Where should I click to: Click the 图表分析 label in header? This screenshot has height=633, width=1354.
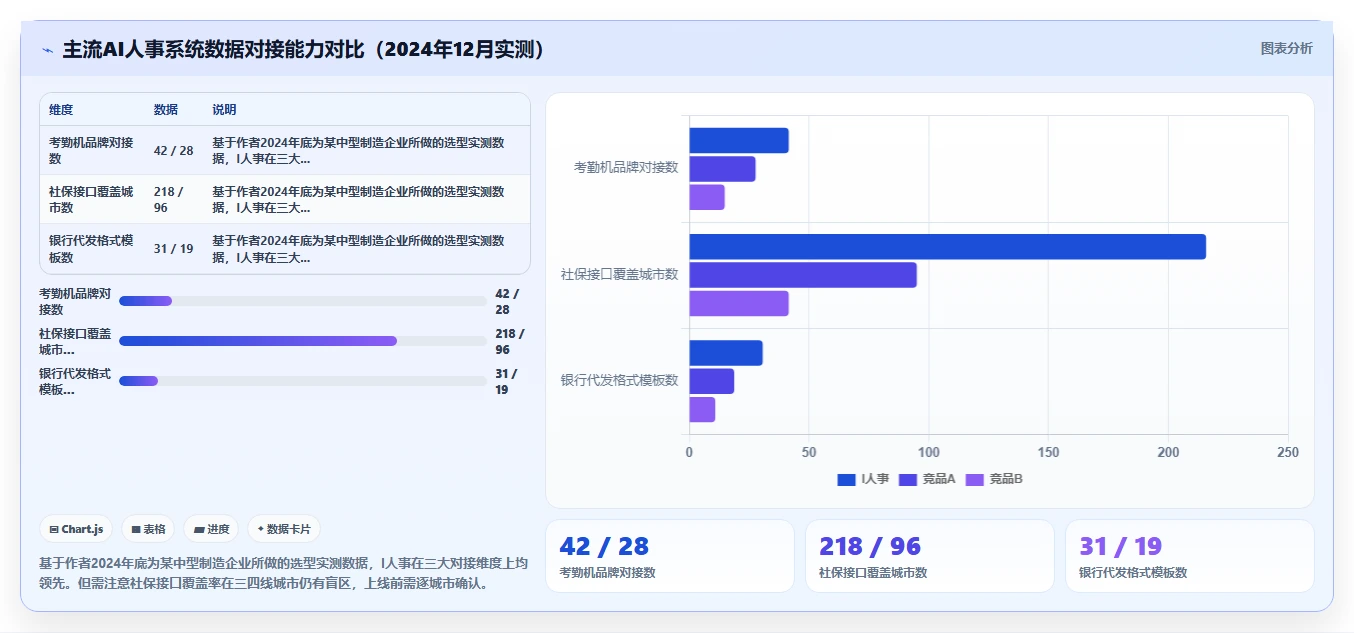pos(1286,48)
